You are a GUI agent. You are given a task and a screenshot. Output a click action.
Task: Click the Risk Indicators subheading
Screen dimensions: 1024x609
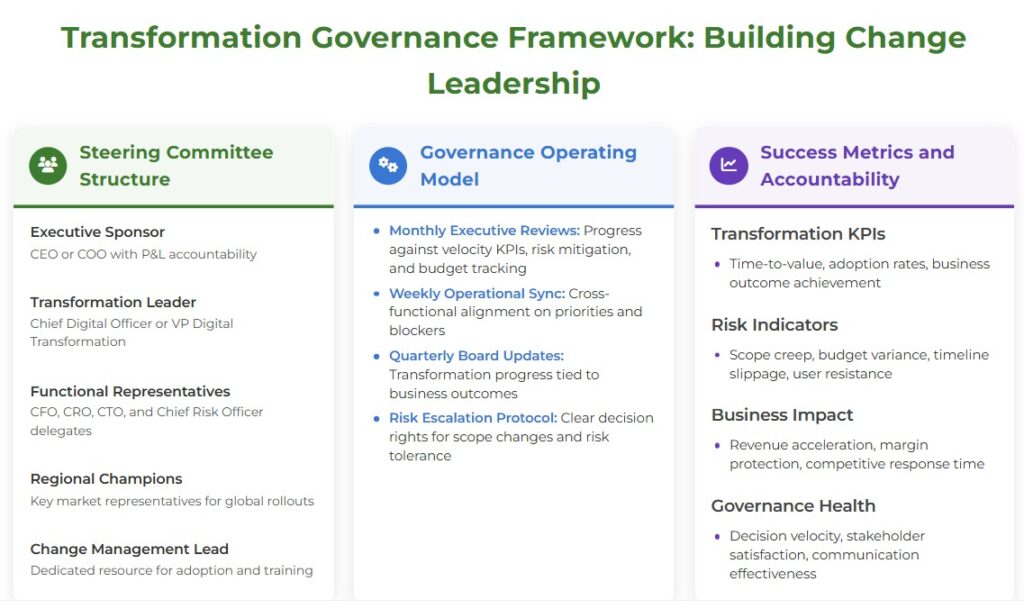point(774,325)
